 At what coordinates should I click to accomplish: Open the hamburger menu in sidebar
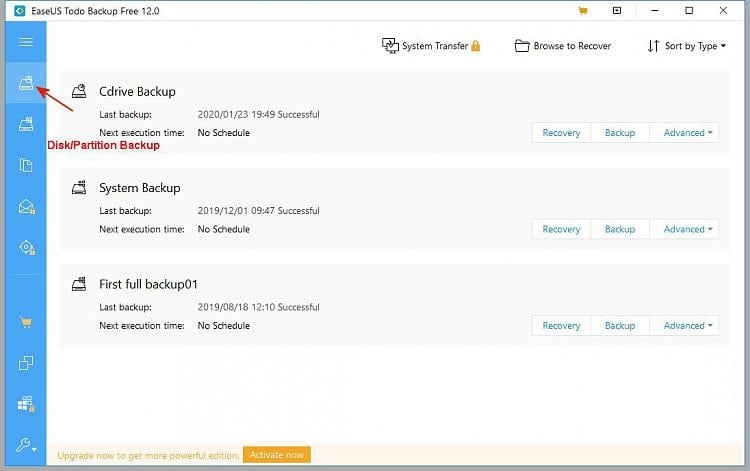pyautogui.click(x=26, y=42)
